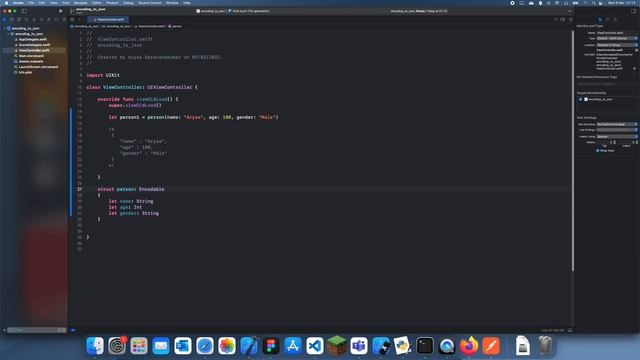Toggle the inspector panel at top right

click(633, 11)
